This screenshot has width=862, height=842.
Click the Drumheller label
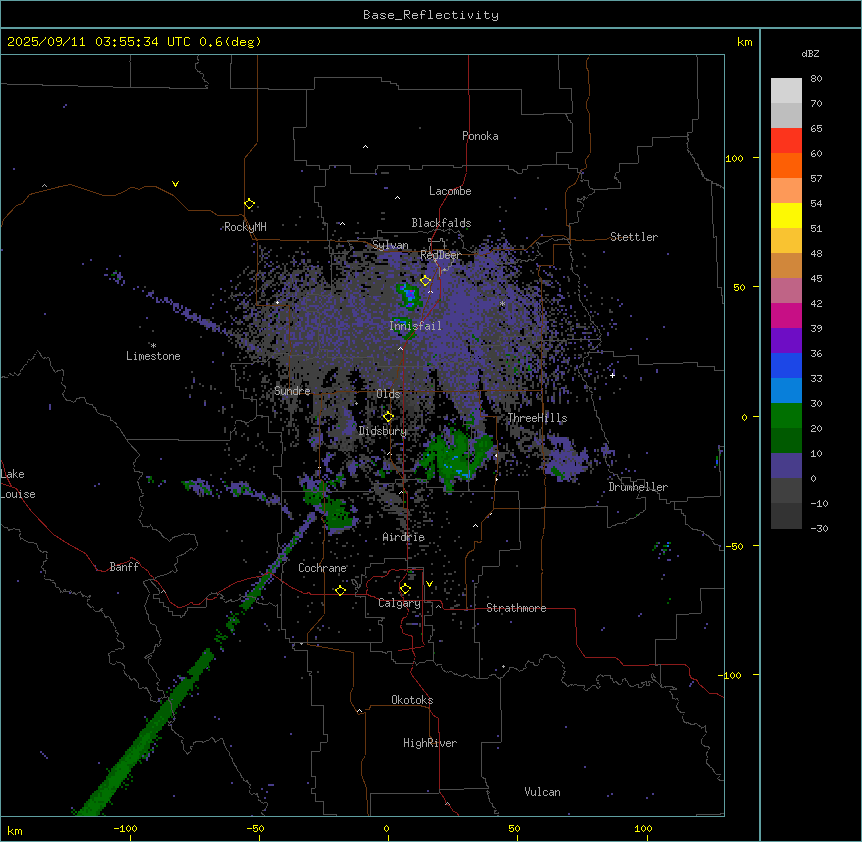pos(638,487)
